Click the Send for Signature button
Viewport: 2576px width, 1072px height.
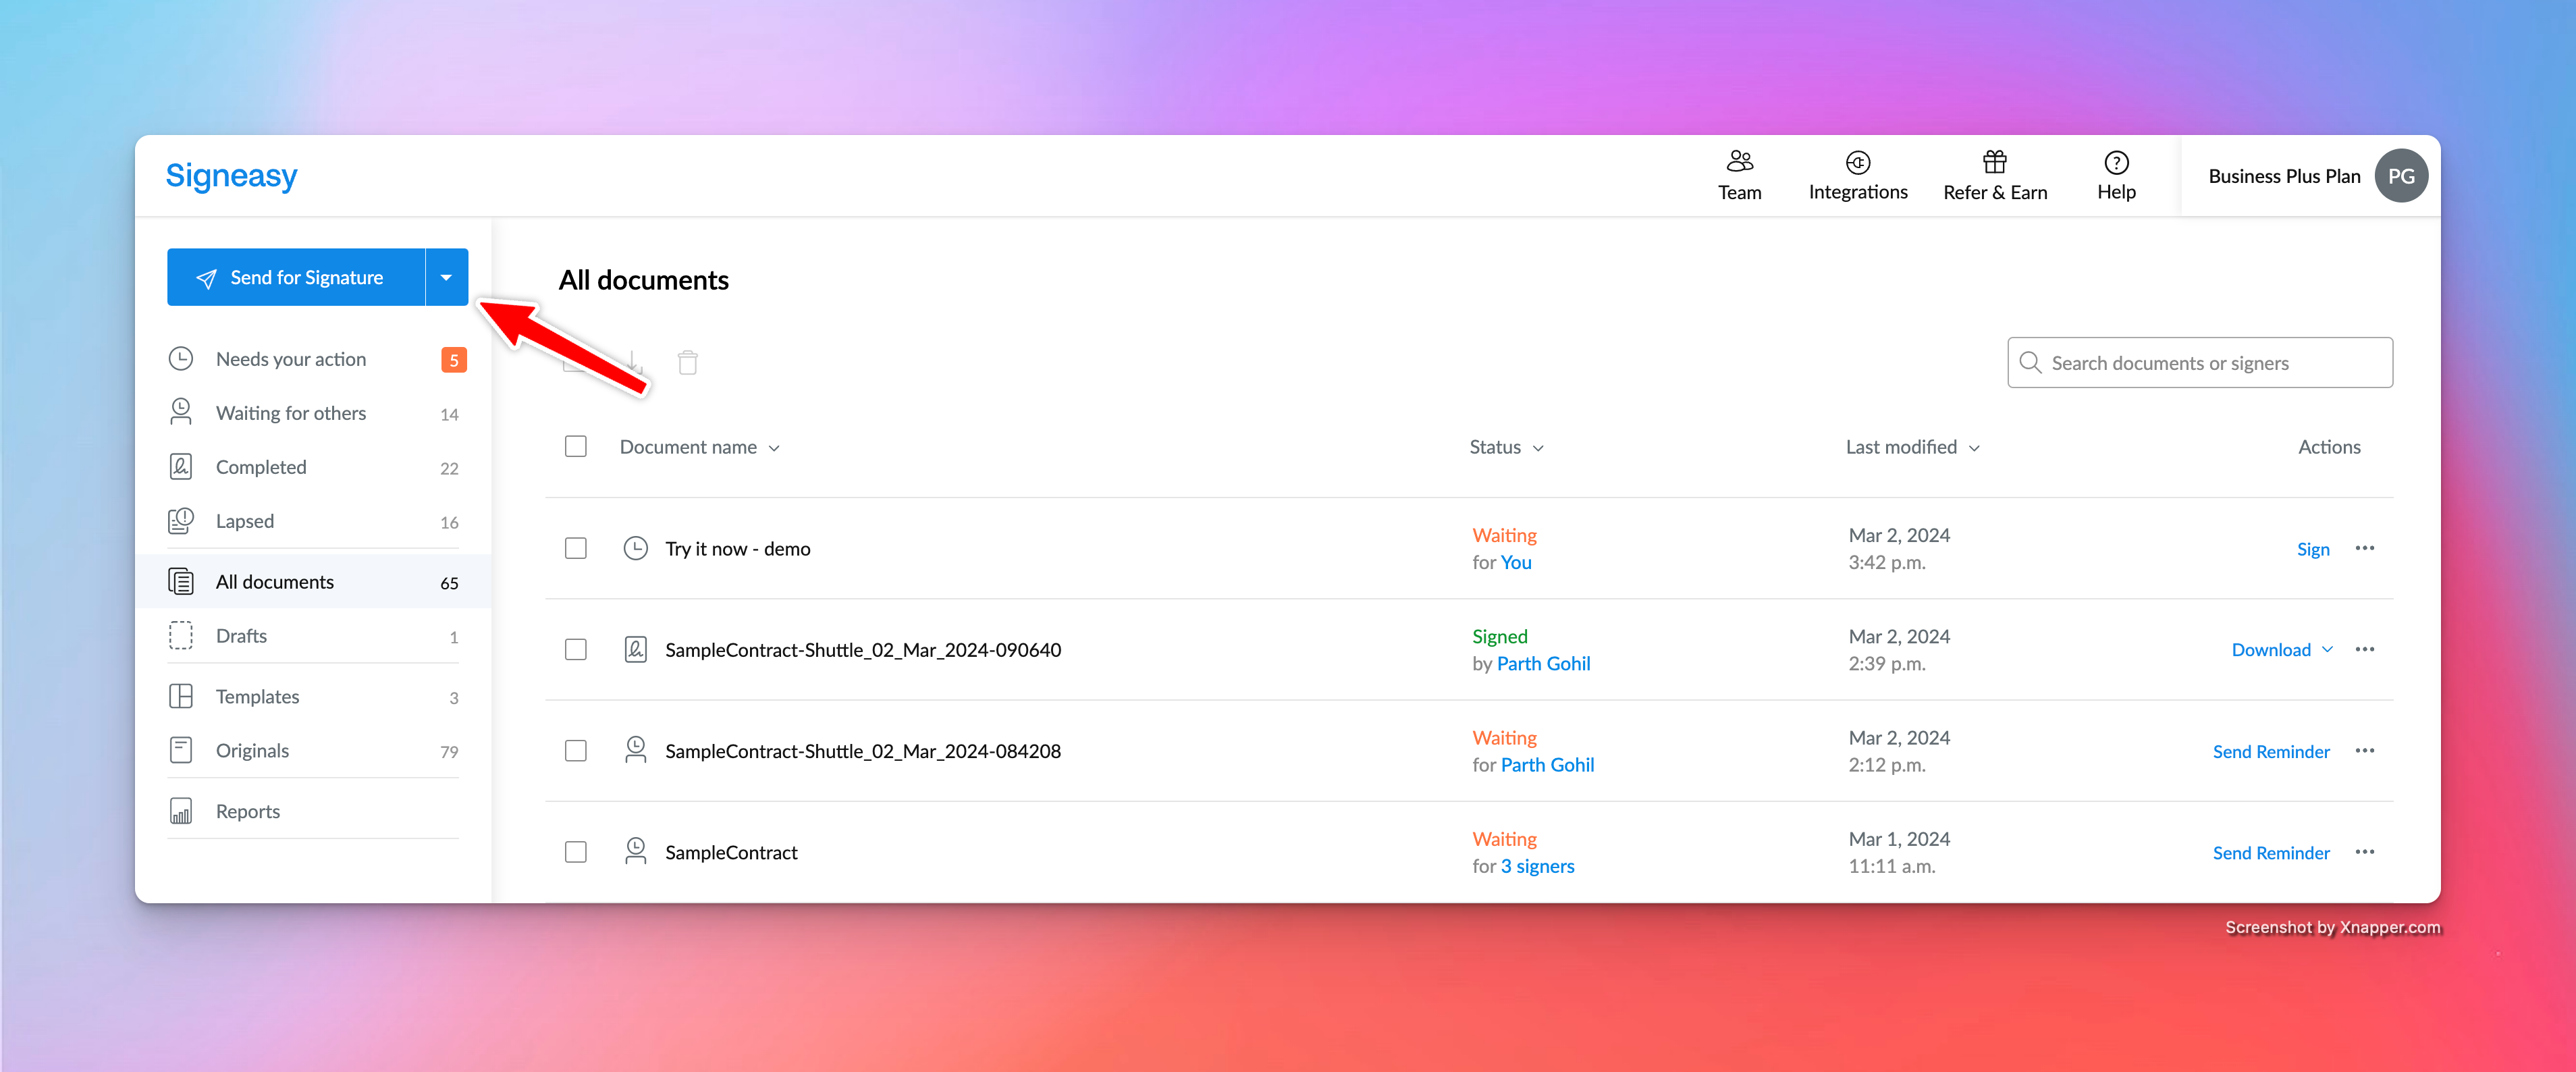(x=296, y=277)
